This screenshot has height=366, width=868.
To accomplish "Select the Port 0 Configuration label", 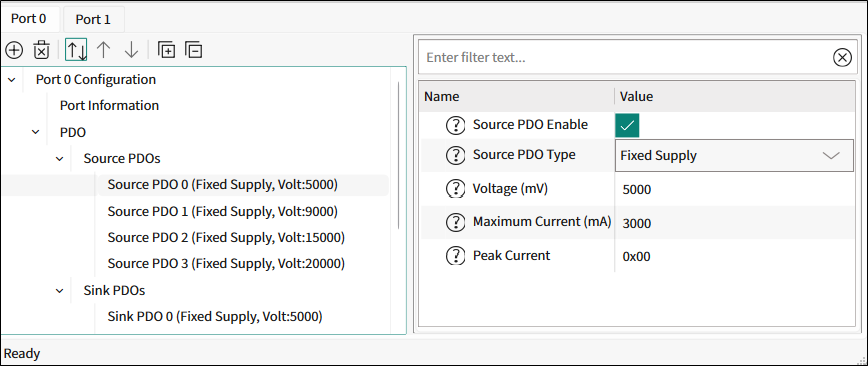I will (x=96, y=80).
